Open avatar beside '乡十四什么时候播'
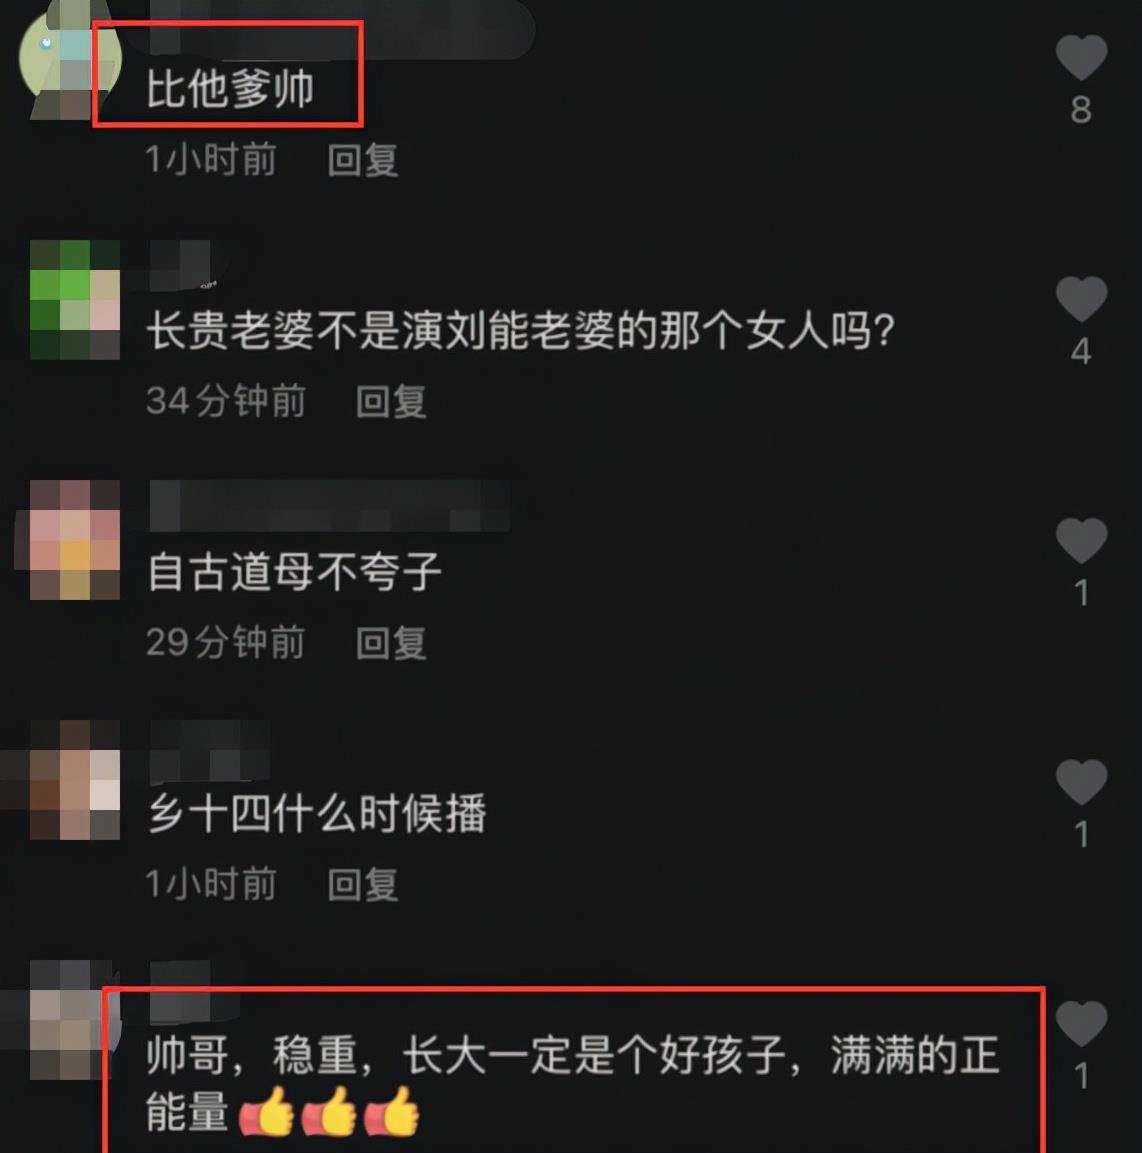1142x1153 pixels. tap(74, 780)
